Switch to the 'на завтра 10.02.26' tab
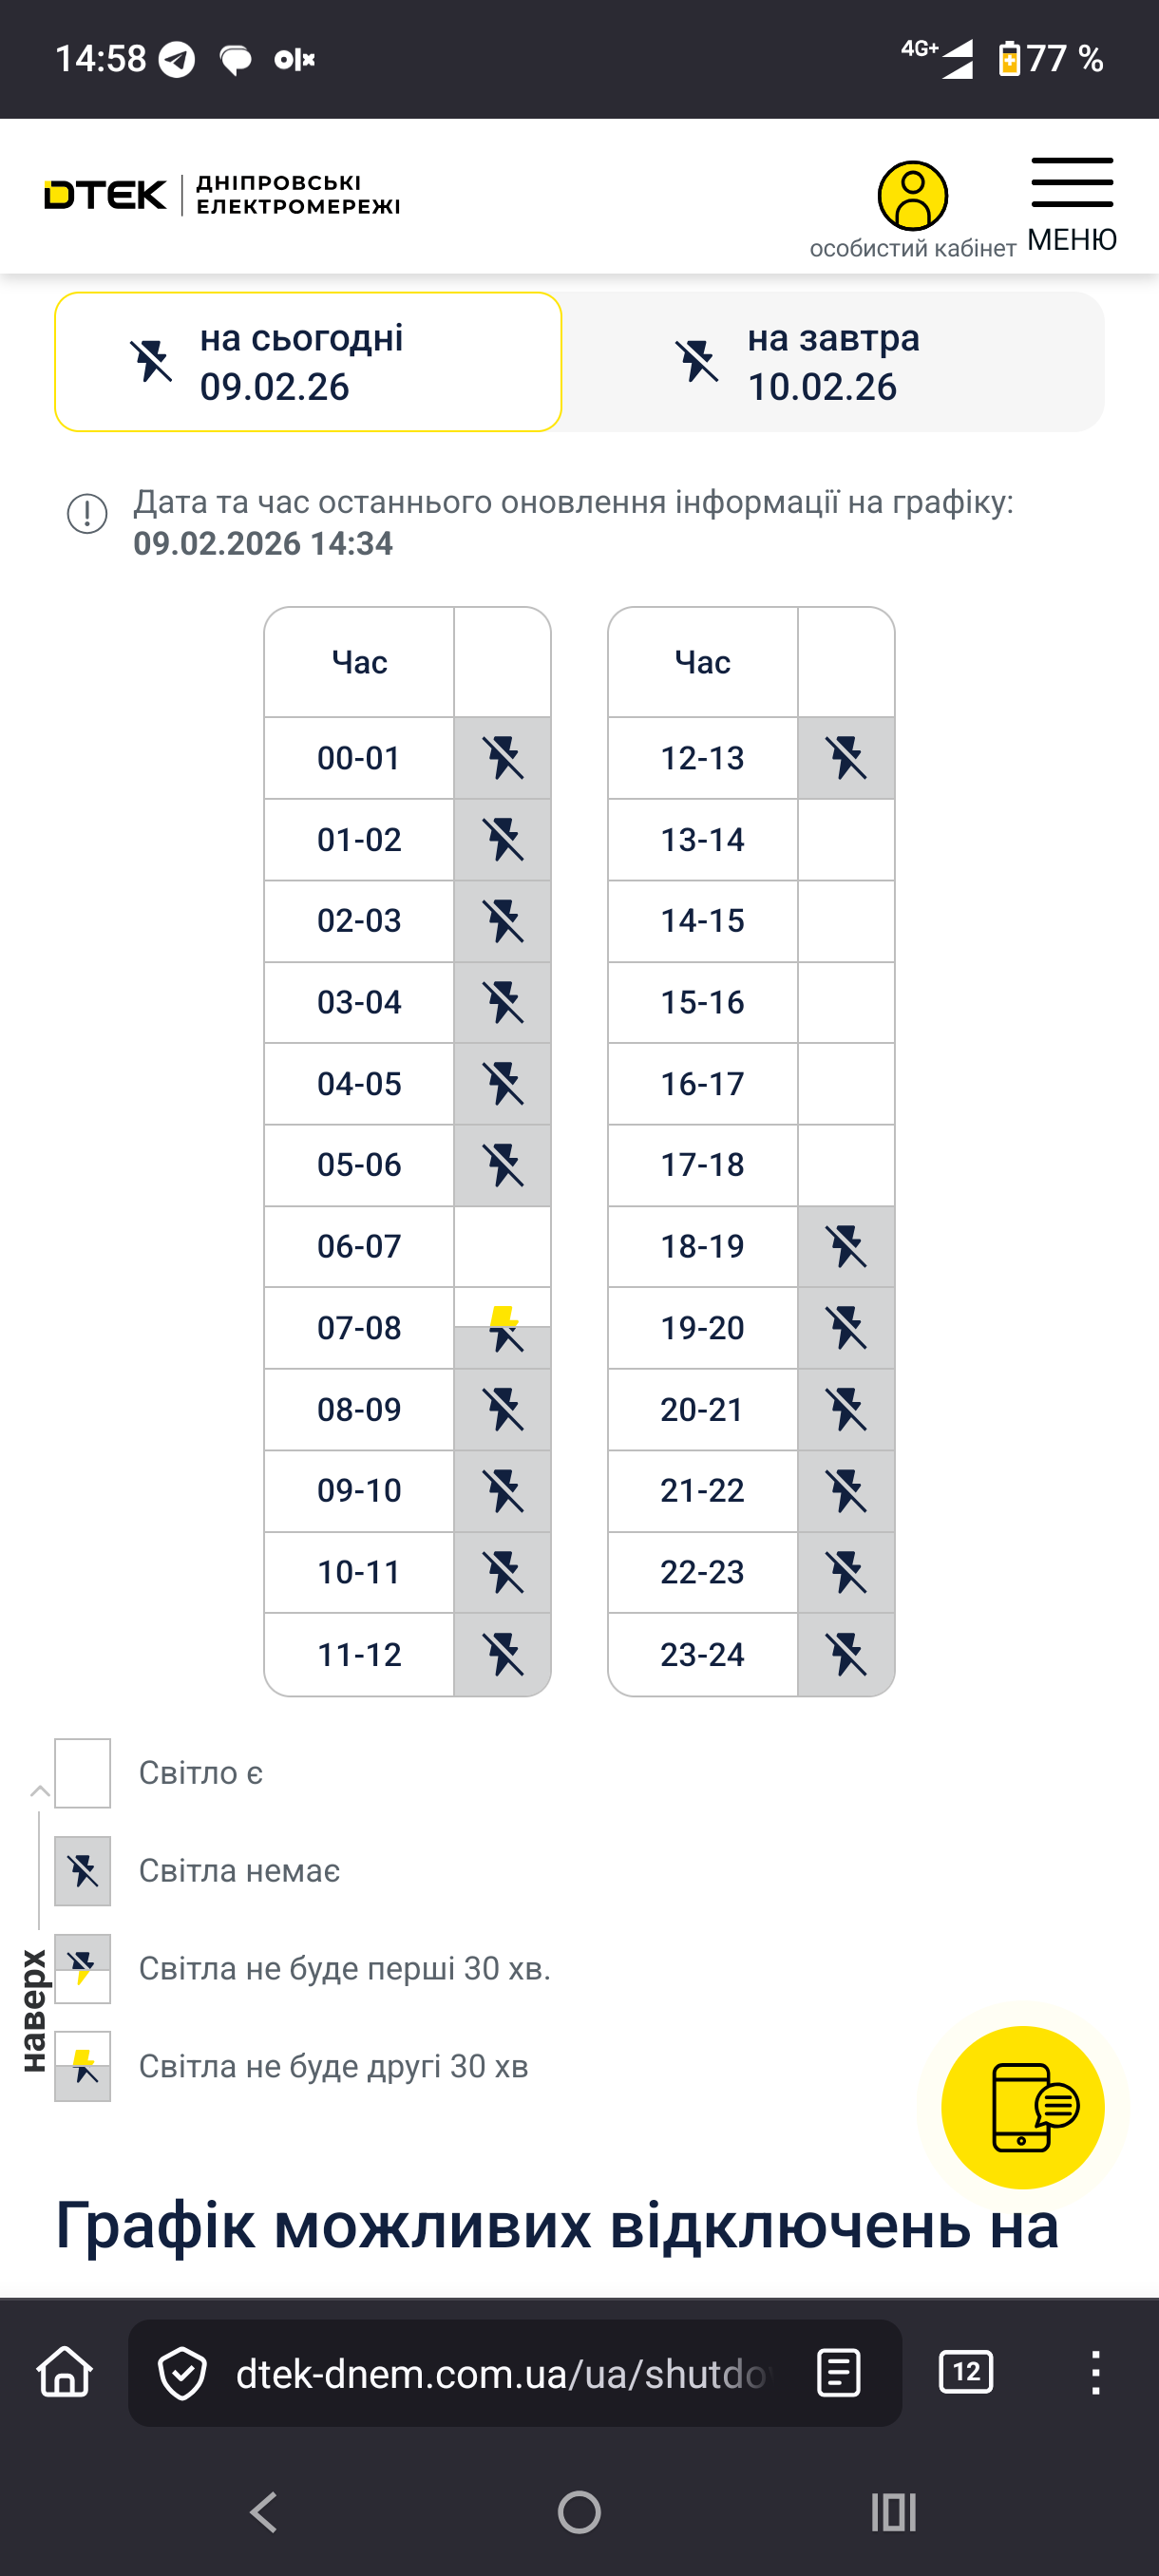This screenshot has height=2576, width=1159. [832, 362]
